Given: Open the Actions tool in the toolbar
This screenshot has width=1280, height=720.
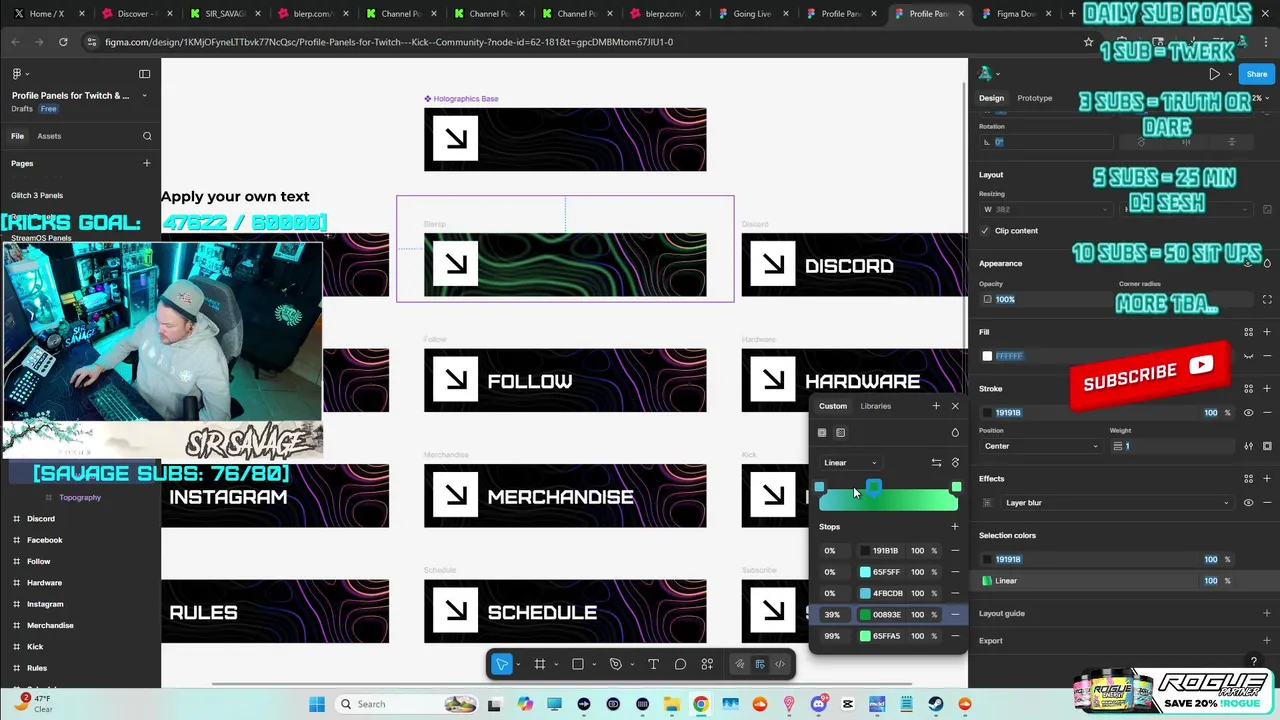Looking at the screenshot, I should coord(707,664).
